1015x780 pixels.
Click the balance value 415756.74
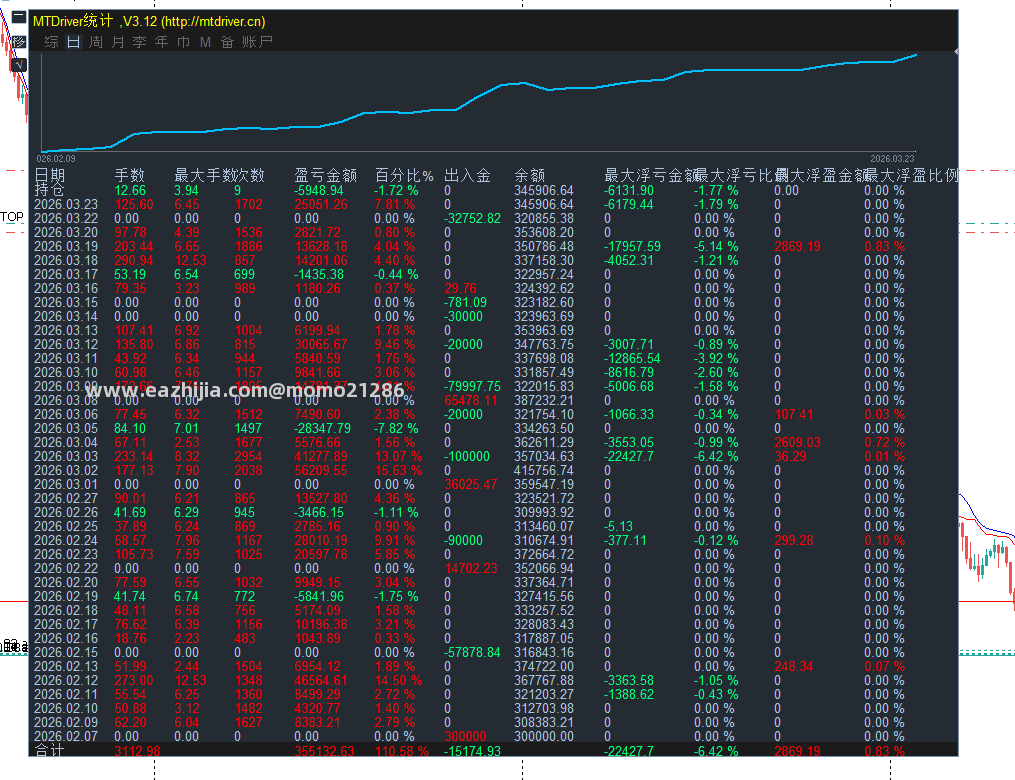pos(544,471)
